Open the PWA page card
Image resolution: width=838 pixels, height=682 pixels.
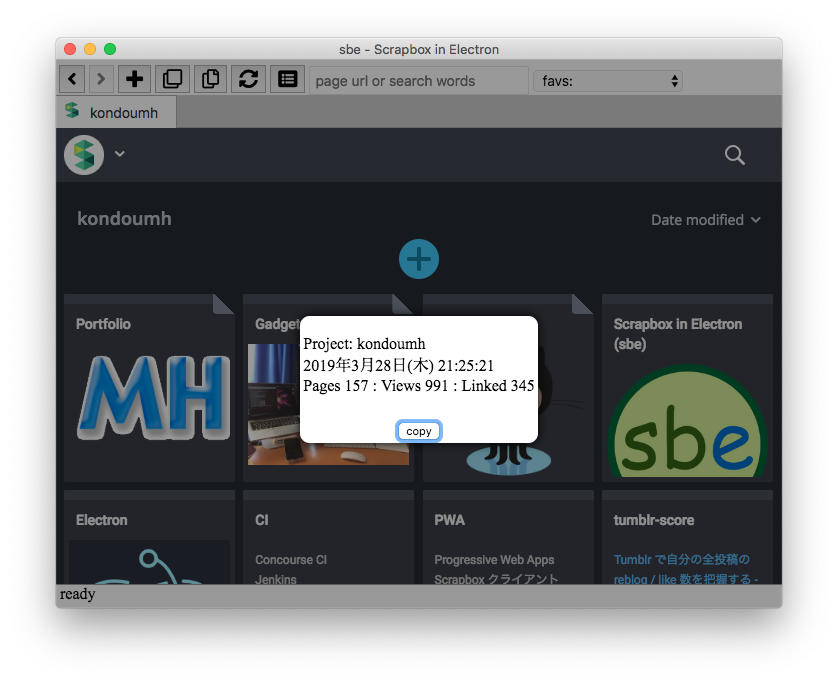(508, 537)
